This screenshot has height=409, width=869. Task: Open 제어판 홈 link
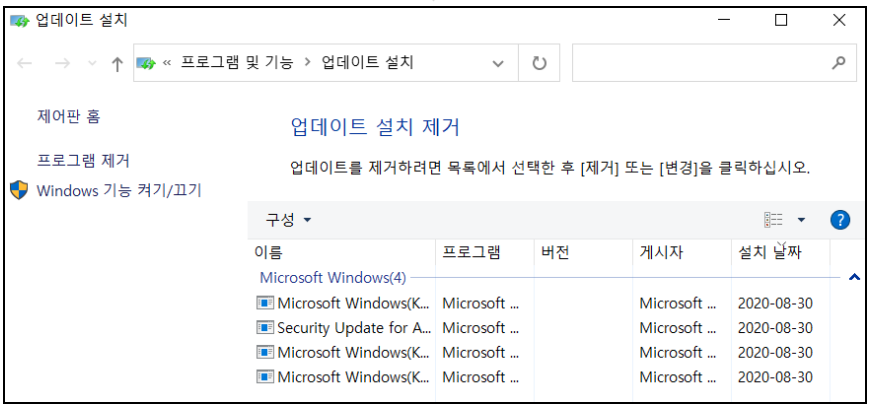(x=68, y=116)
